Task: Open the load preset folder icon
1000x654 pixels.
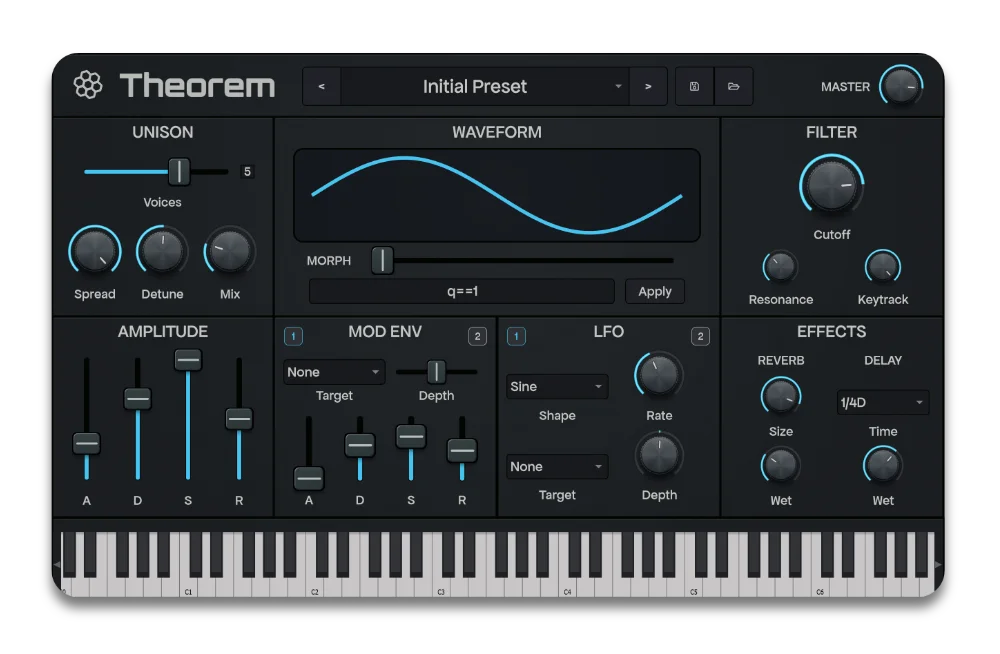Action: coord(733,87)
